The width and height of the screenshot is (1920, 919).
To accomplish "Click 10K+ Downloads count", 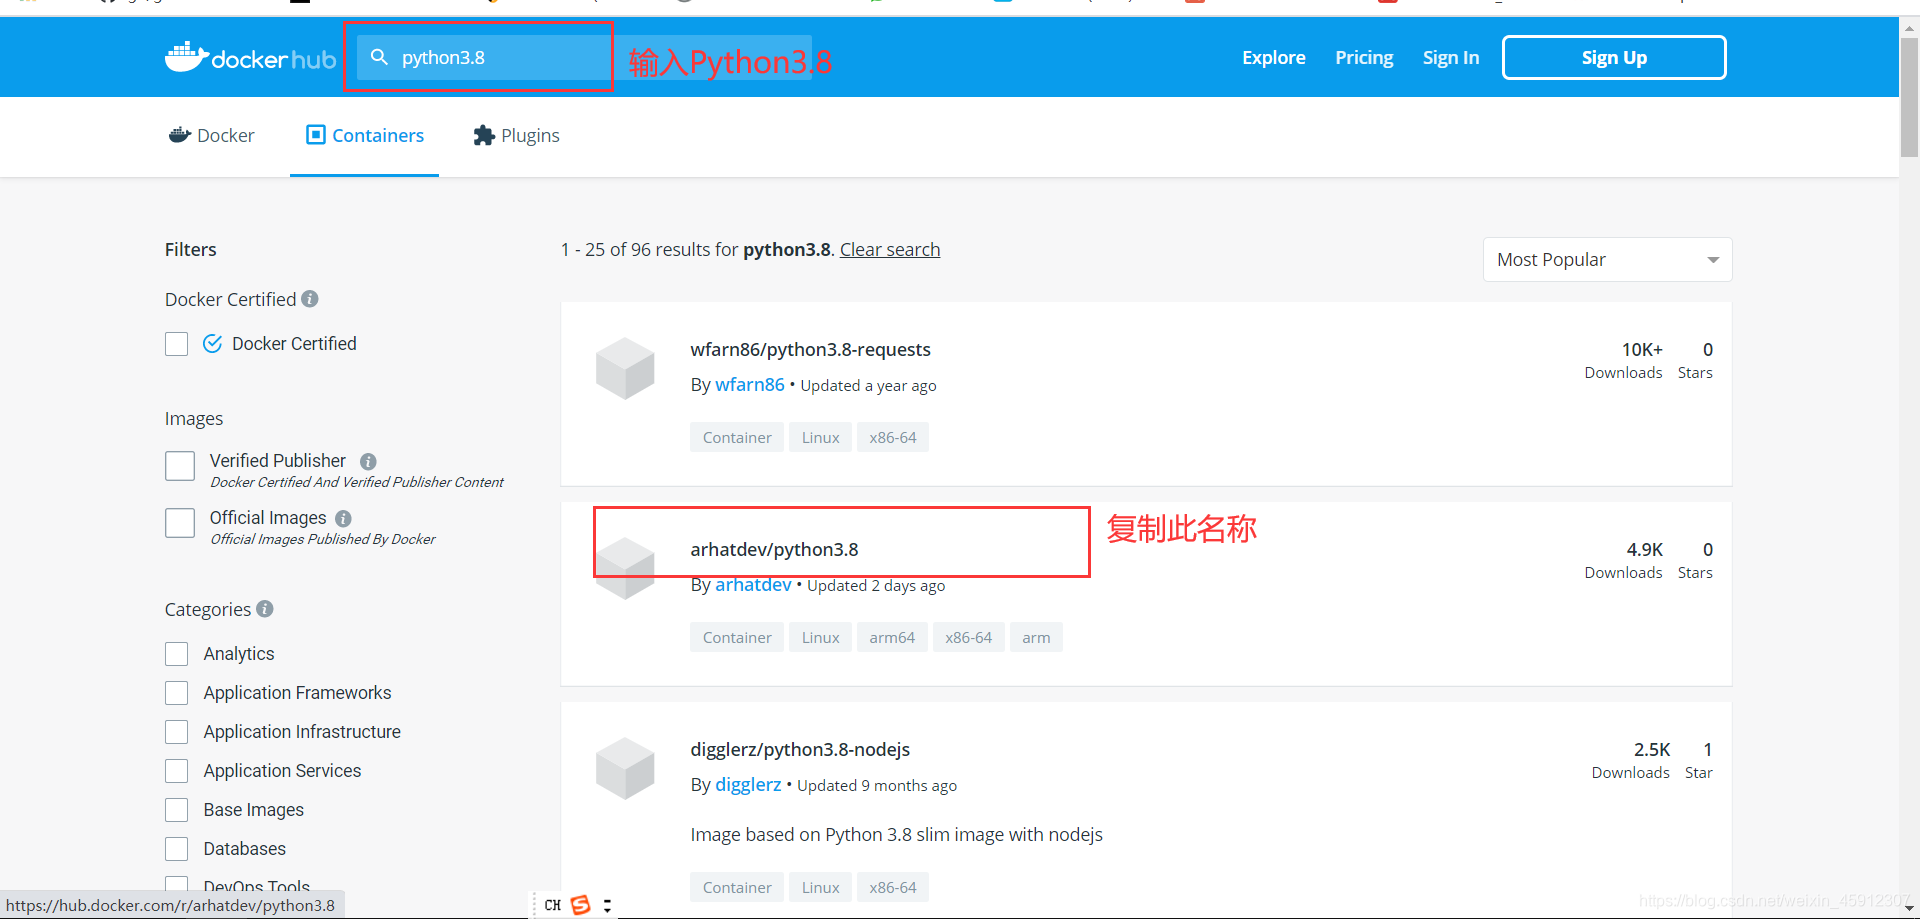I will click(1624, 360).
